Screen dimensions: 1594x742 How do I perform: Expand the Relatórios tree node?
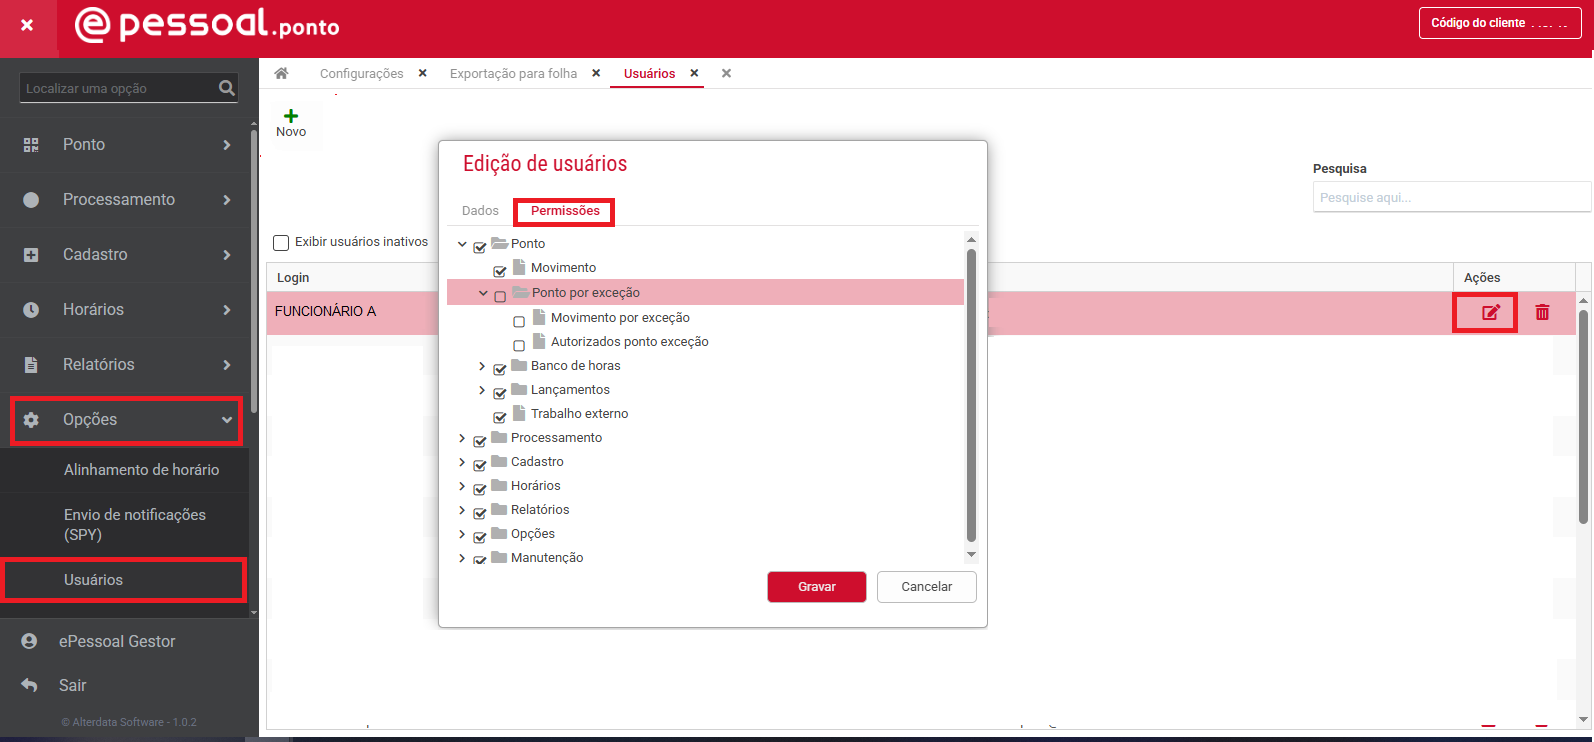pos(462,510)
